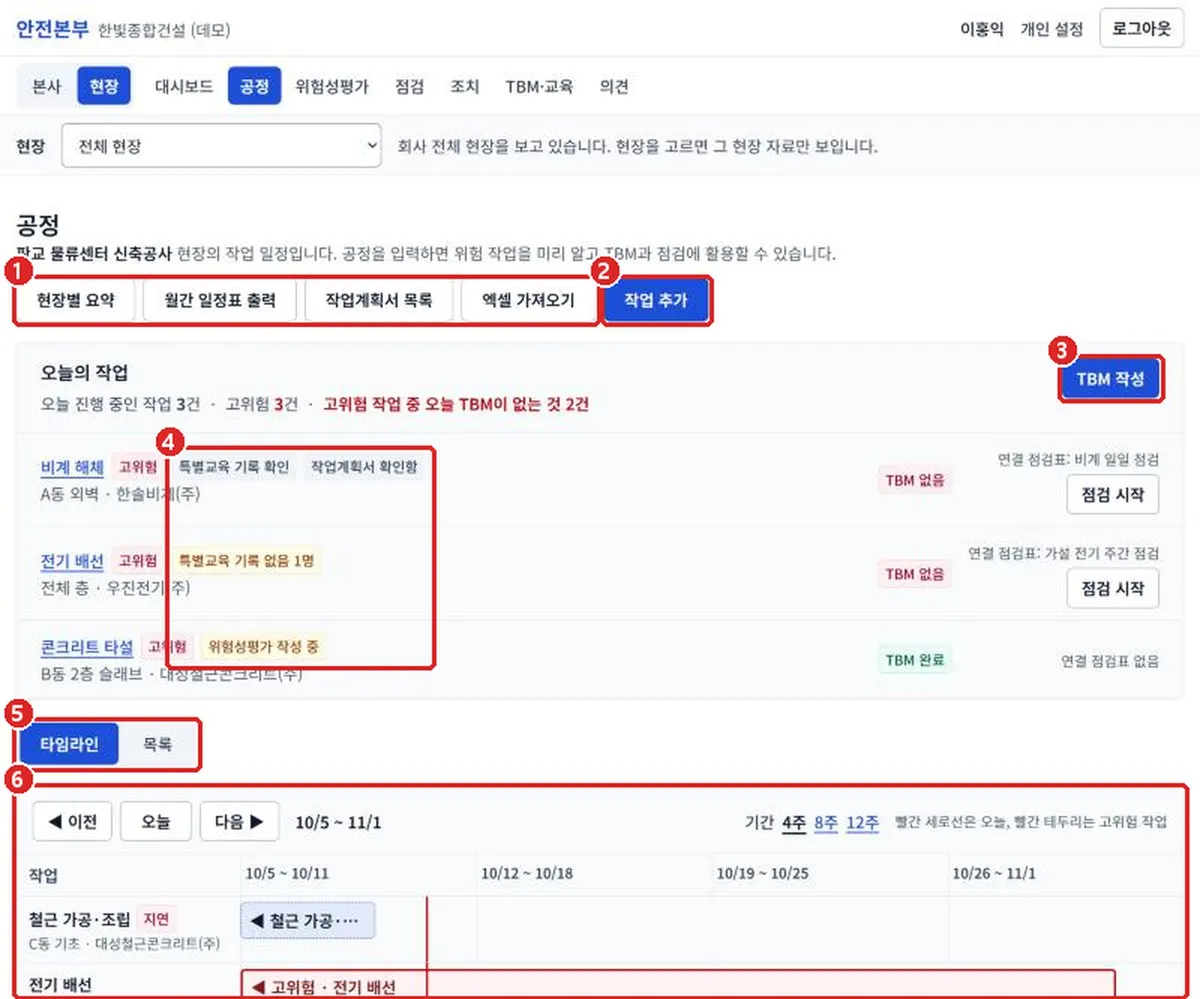The width and height of the screenshot is (1200, 999).
Task: Switch to 목록 view
Action: pyautogui.click(x=157, y=744)
